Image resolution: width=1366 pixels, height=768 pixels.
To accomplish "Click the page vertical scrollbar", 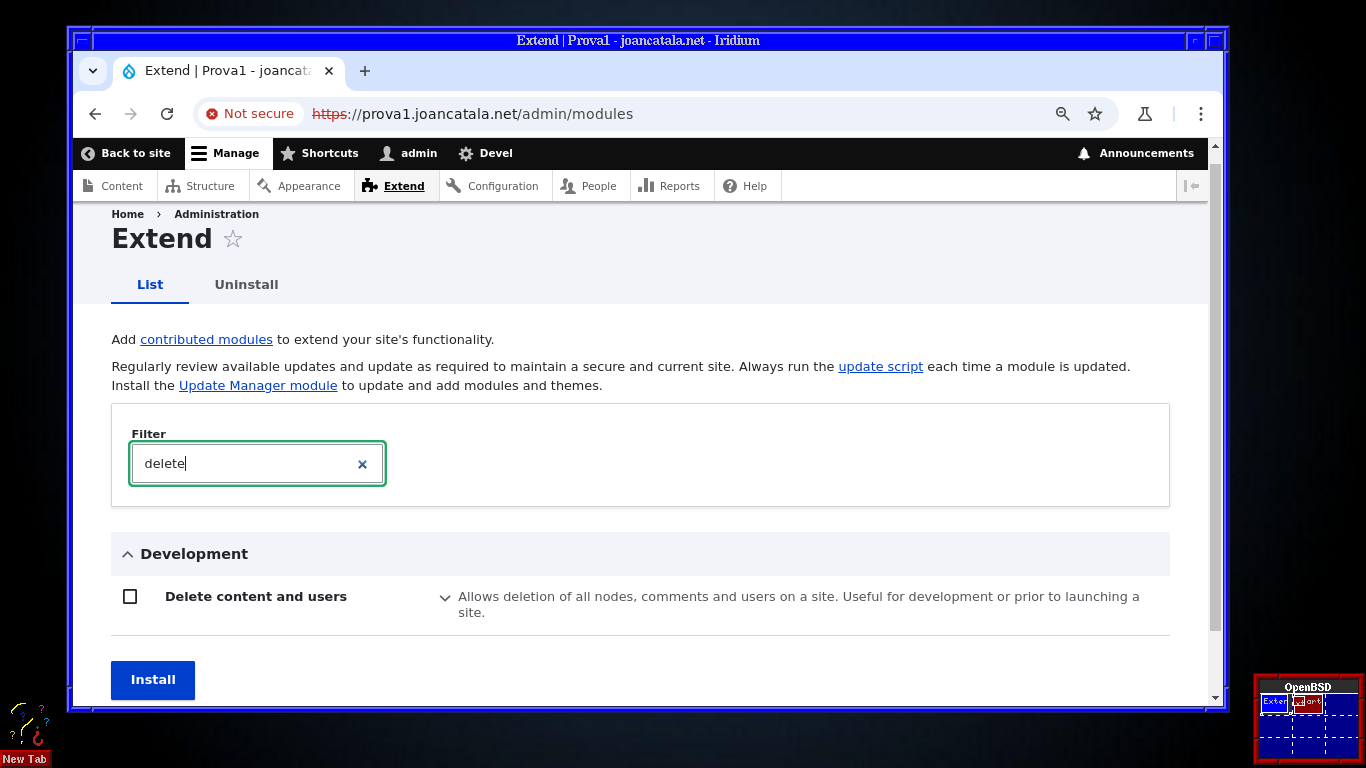I will tap(1215, 397).
